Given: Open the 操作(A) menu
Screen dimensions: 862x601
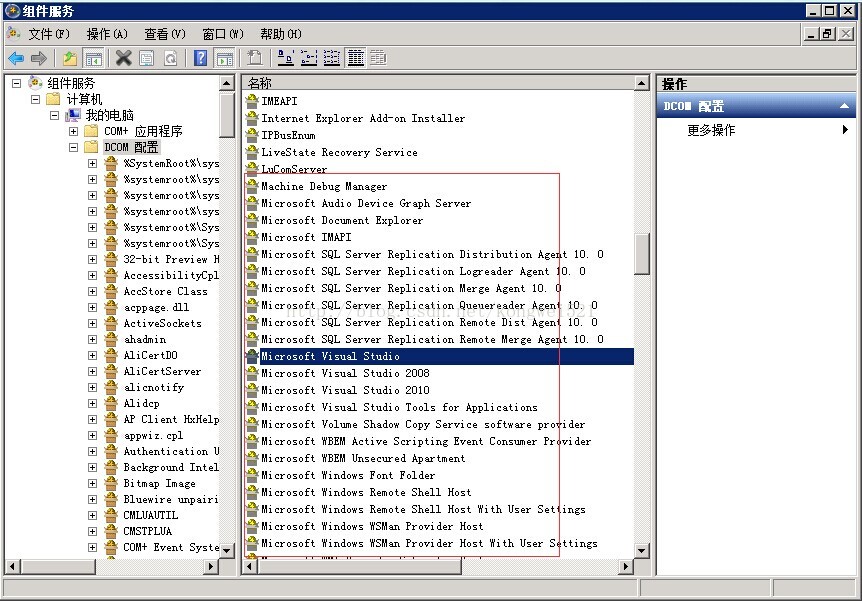Looking at the screenshot, I should pyautogui.click(x=107, y=34).
